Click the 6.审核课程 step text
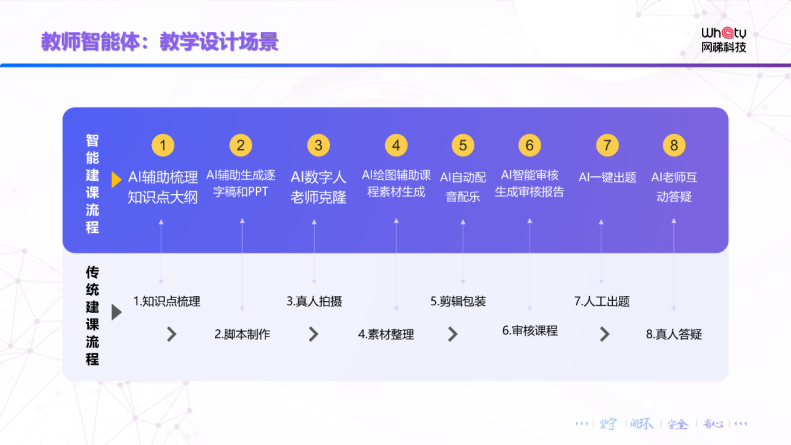 (529, 331)
